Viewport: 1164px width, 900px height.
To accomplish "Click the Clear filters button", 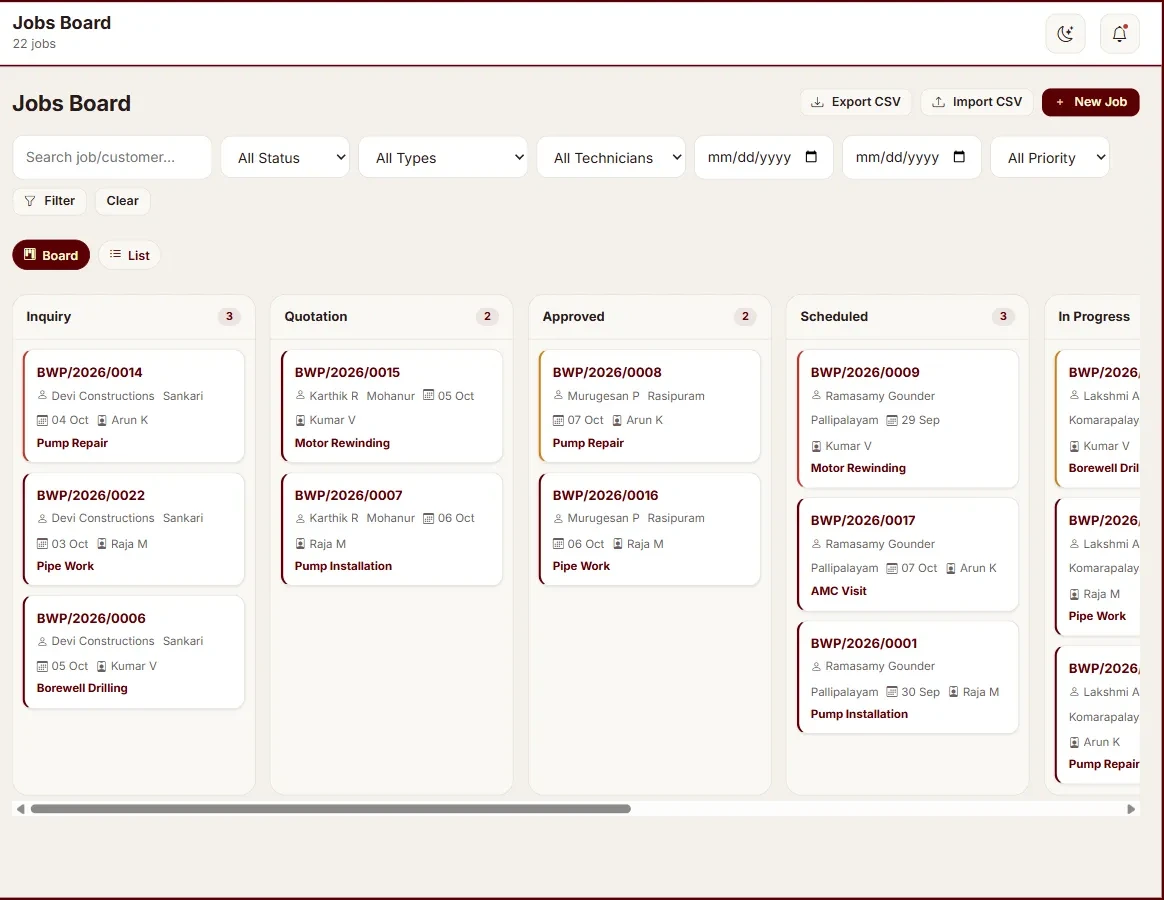I will pyautogui.click(x=122, y=200).
